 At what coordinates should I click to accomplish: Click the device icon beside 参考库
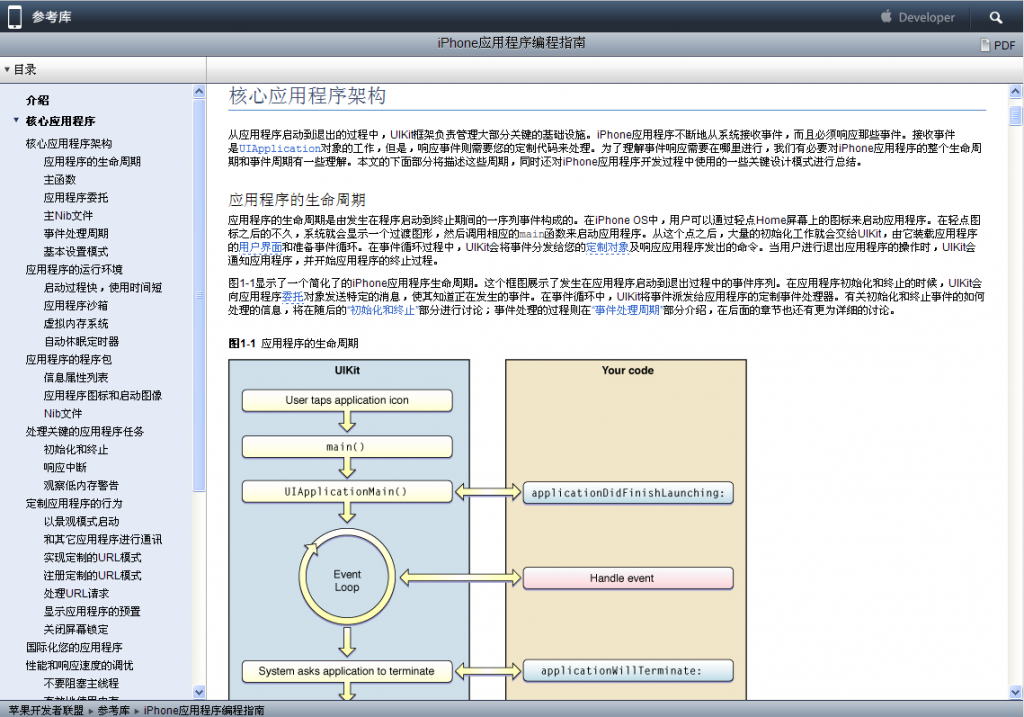[x=14, y=17]
